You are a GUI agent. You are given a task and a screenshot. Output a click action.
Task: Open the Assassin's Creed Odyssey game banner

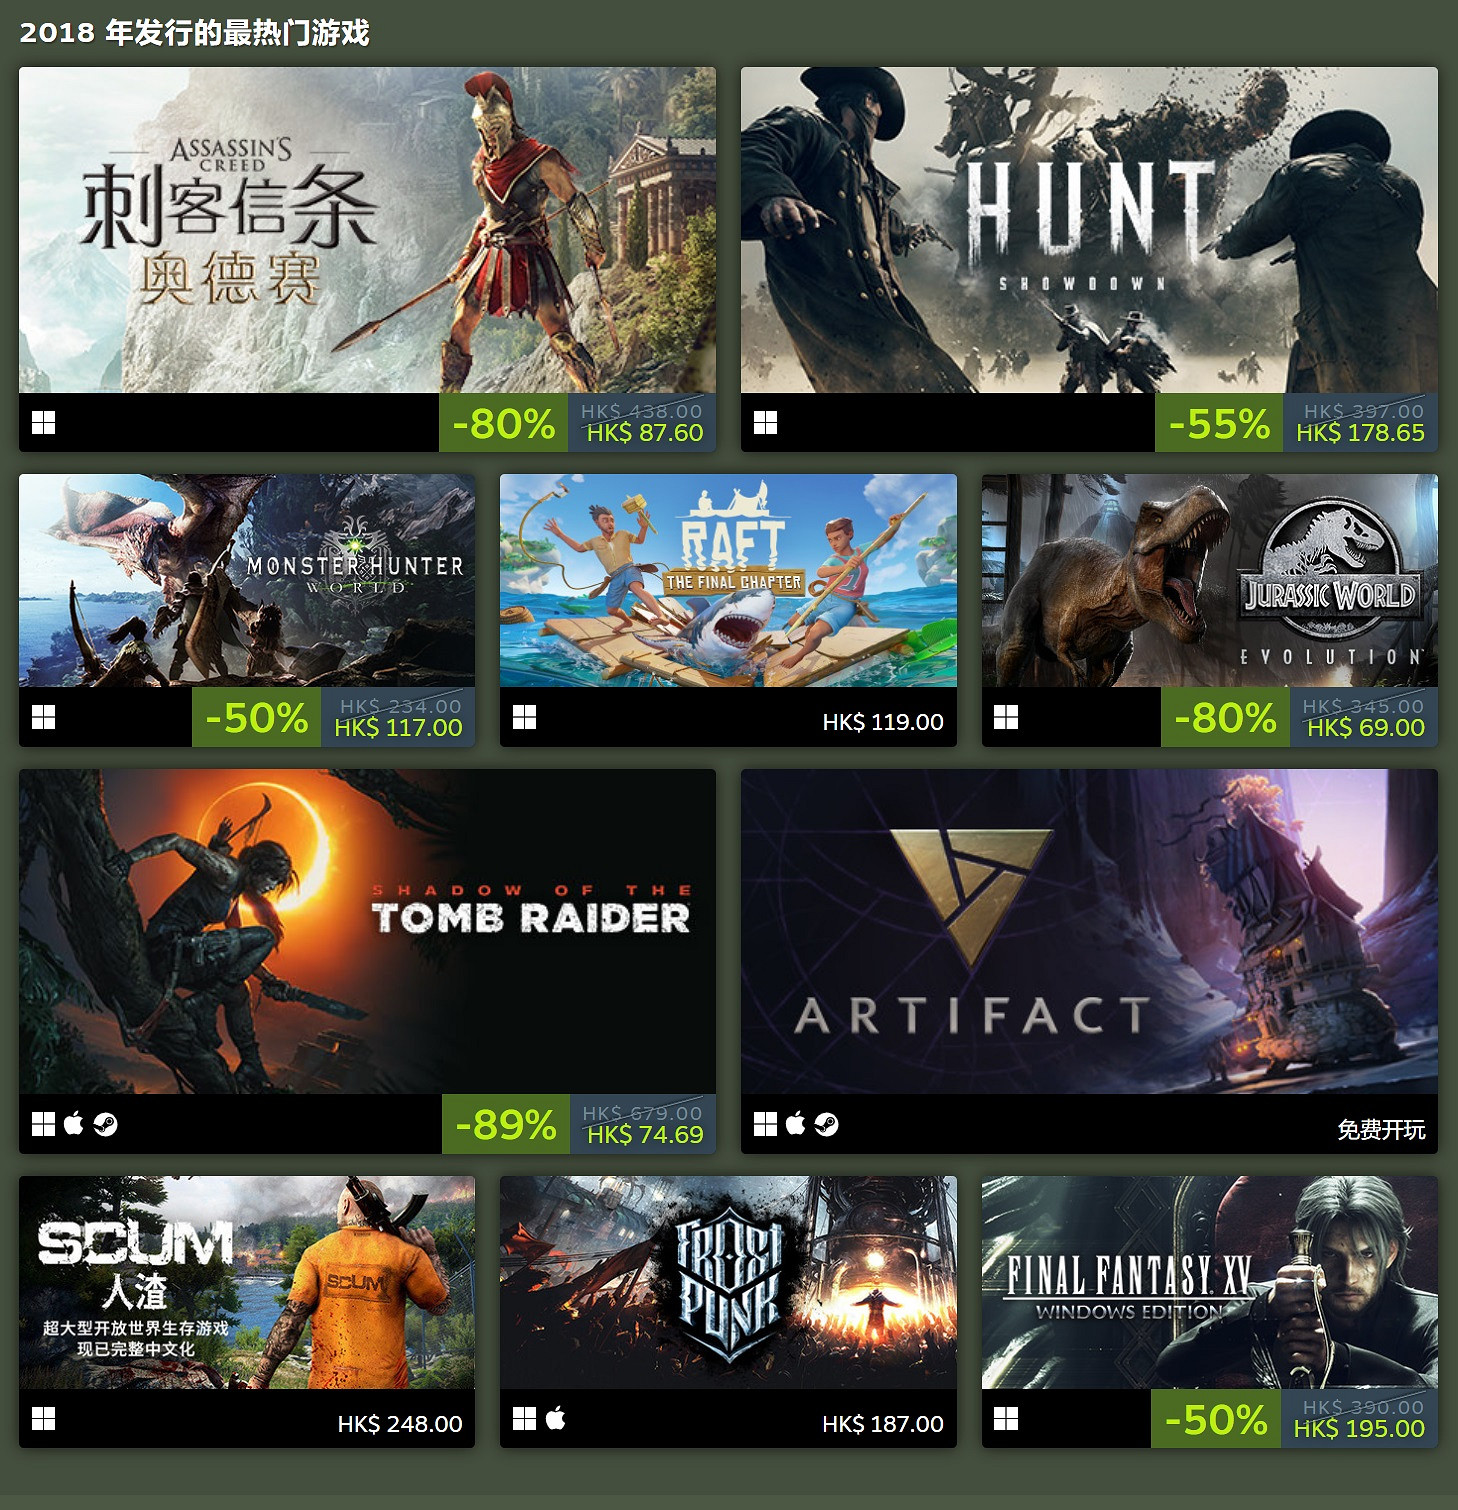pos(367,230)
